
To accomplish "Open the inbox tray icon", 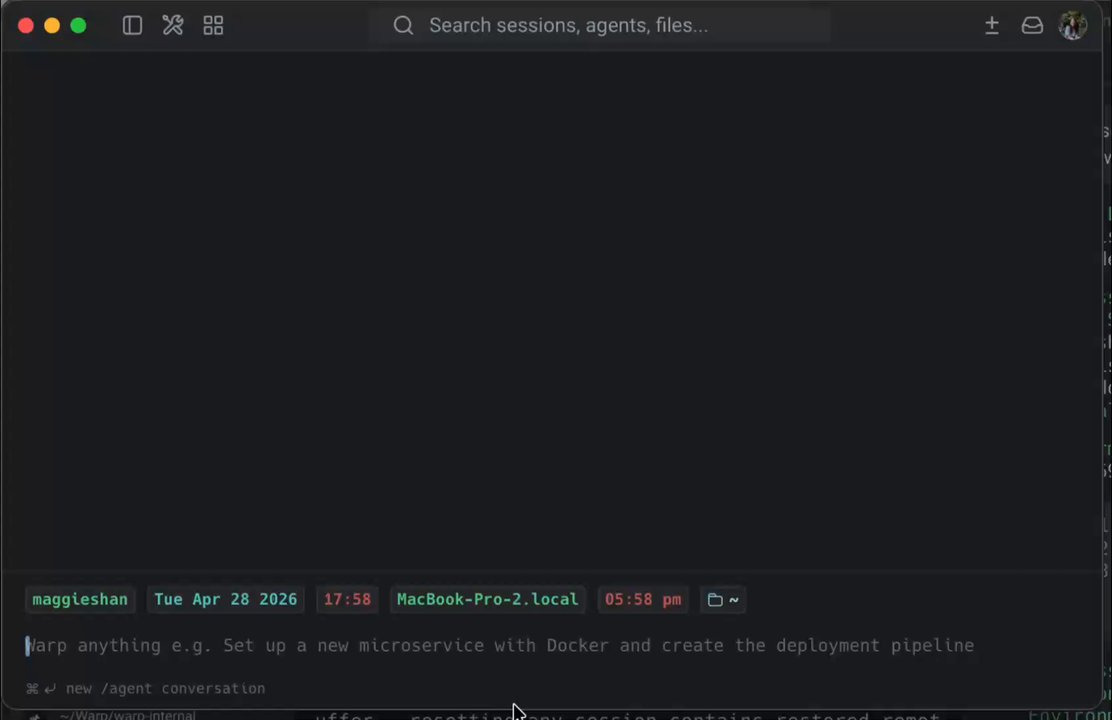I will click(x=1032, y=26).
